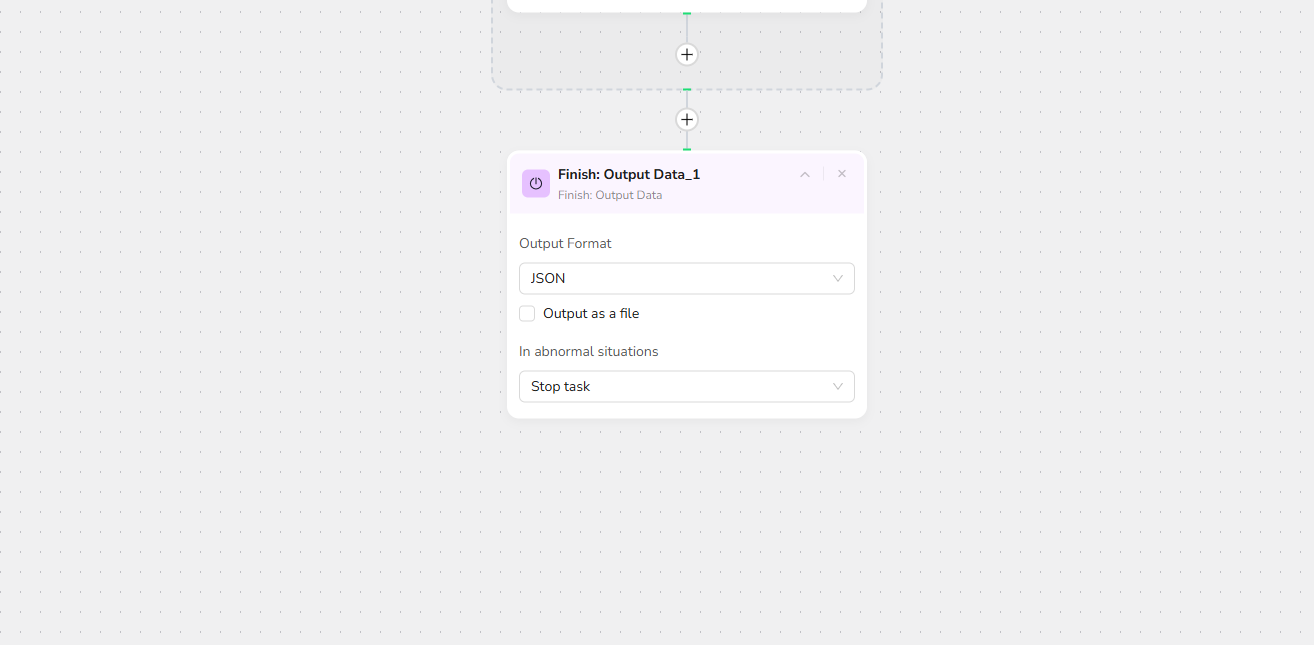1314x645 pixels.
Task: Enable the Output as a file checkbox
Action: point(527,314)
